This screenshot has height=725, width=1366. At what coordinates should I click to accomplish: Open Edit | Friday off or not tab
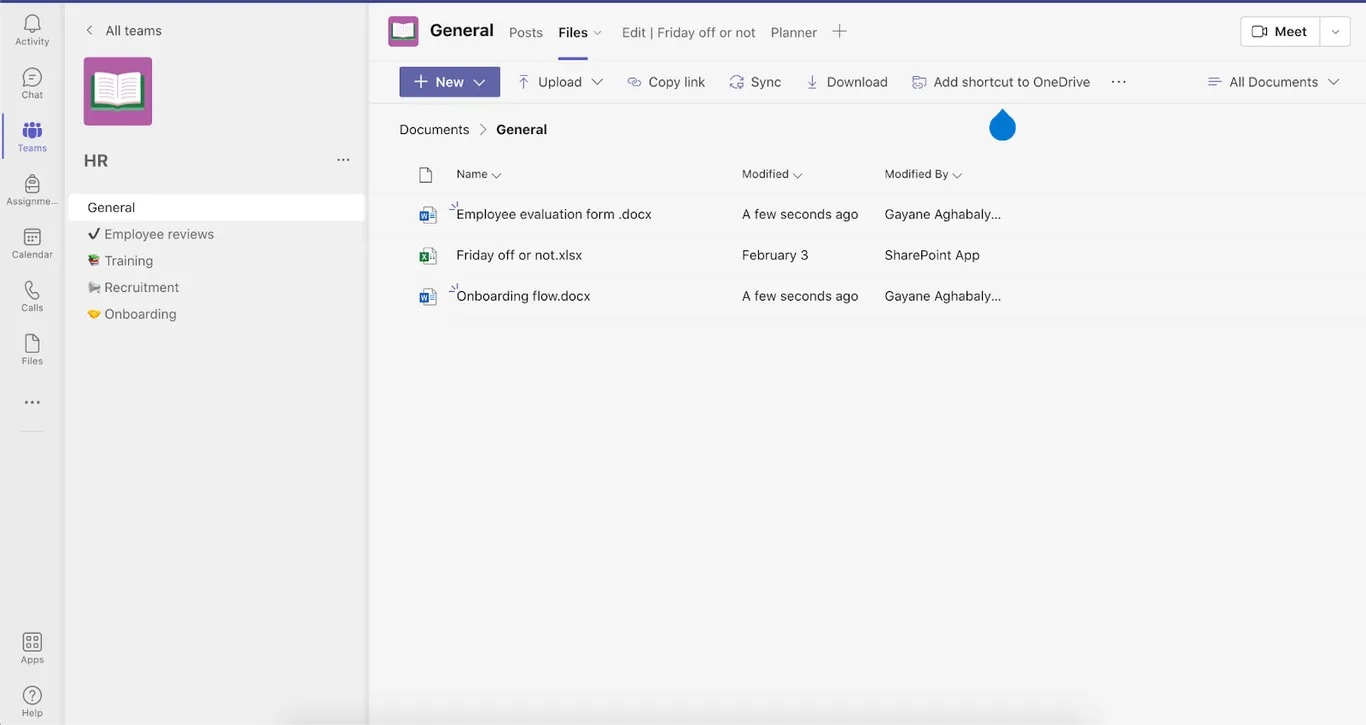689,32
